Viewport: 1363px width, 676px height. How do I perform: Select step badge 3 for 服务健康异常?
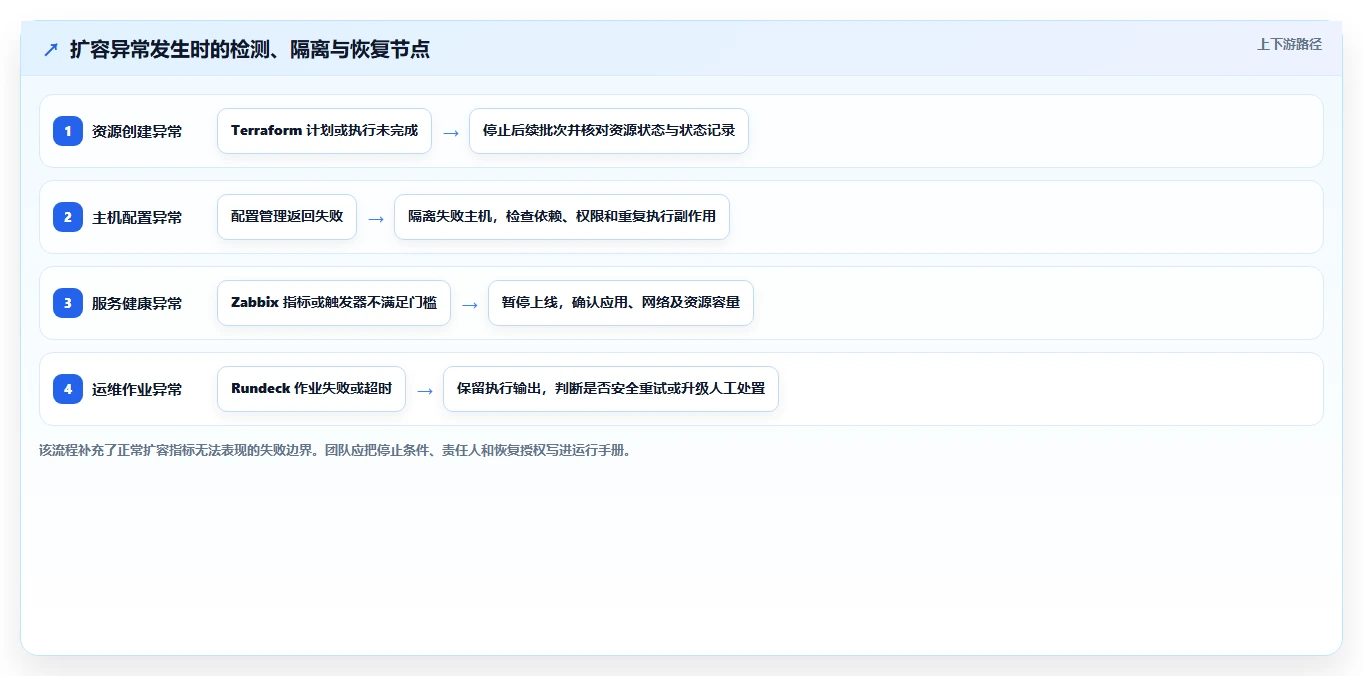pyautogui.click(x=68, y=303)
